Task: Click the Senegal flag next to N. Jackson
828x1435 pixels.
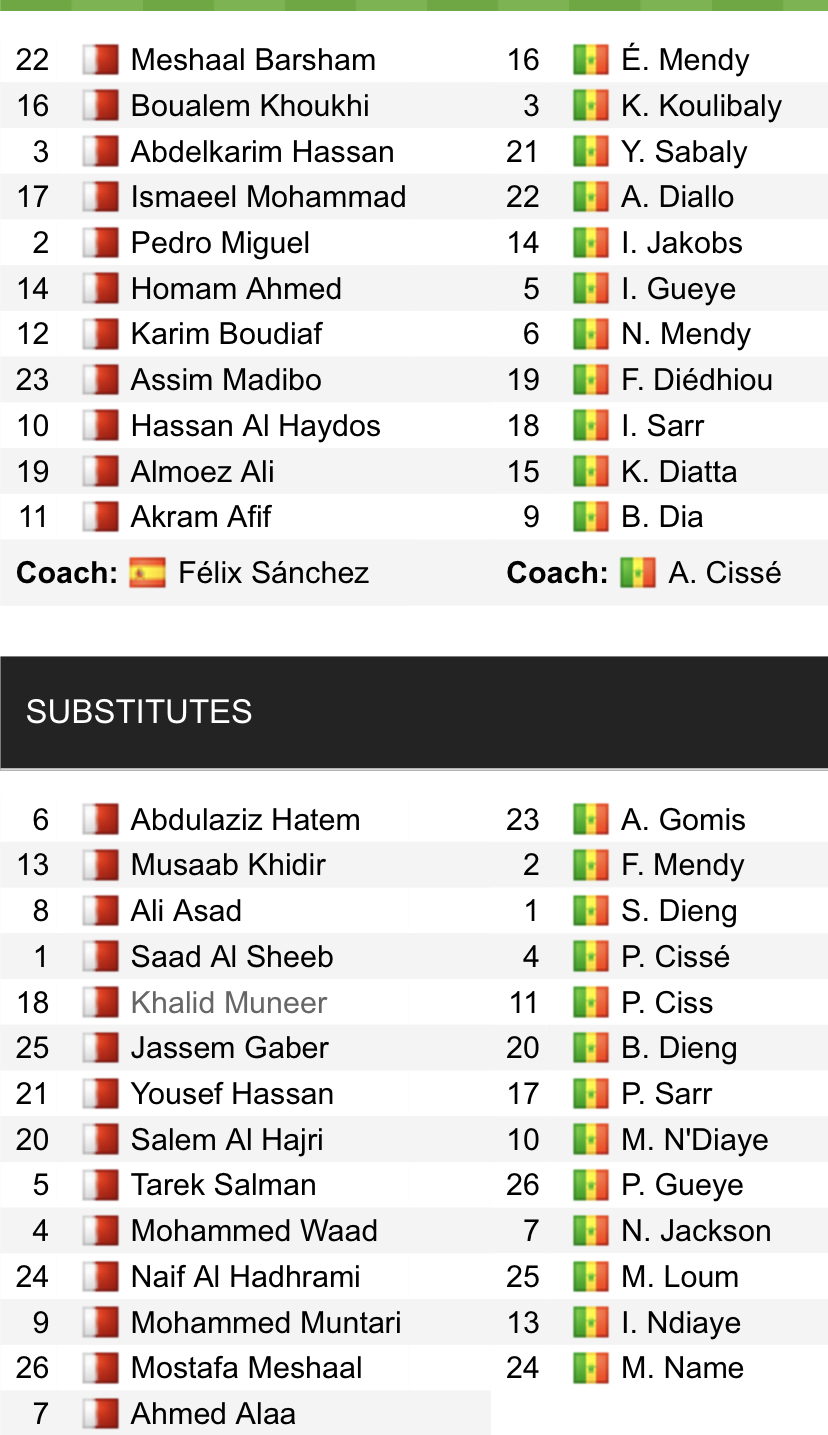Action: 591,1231
